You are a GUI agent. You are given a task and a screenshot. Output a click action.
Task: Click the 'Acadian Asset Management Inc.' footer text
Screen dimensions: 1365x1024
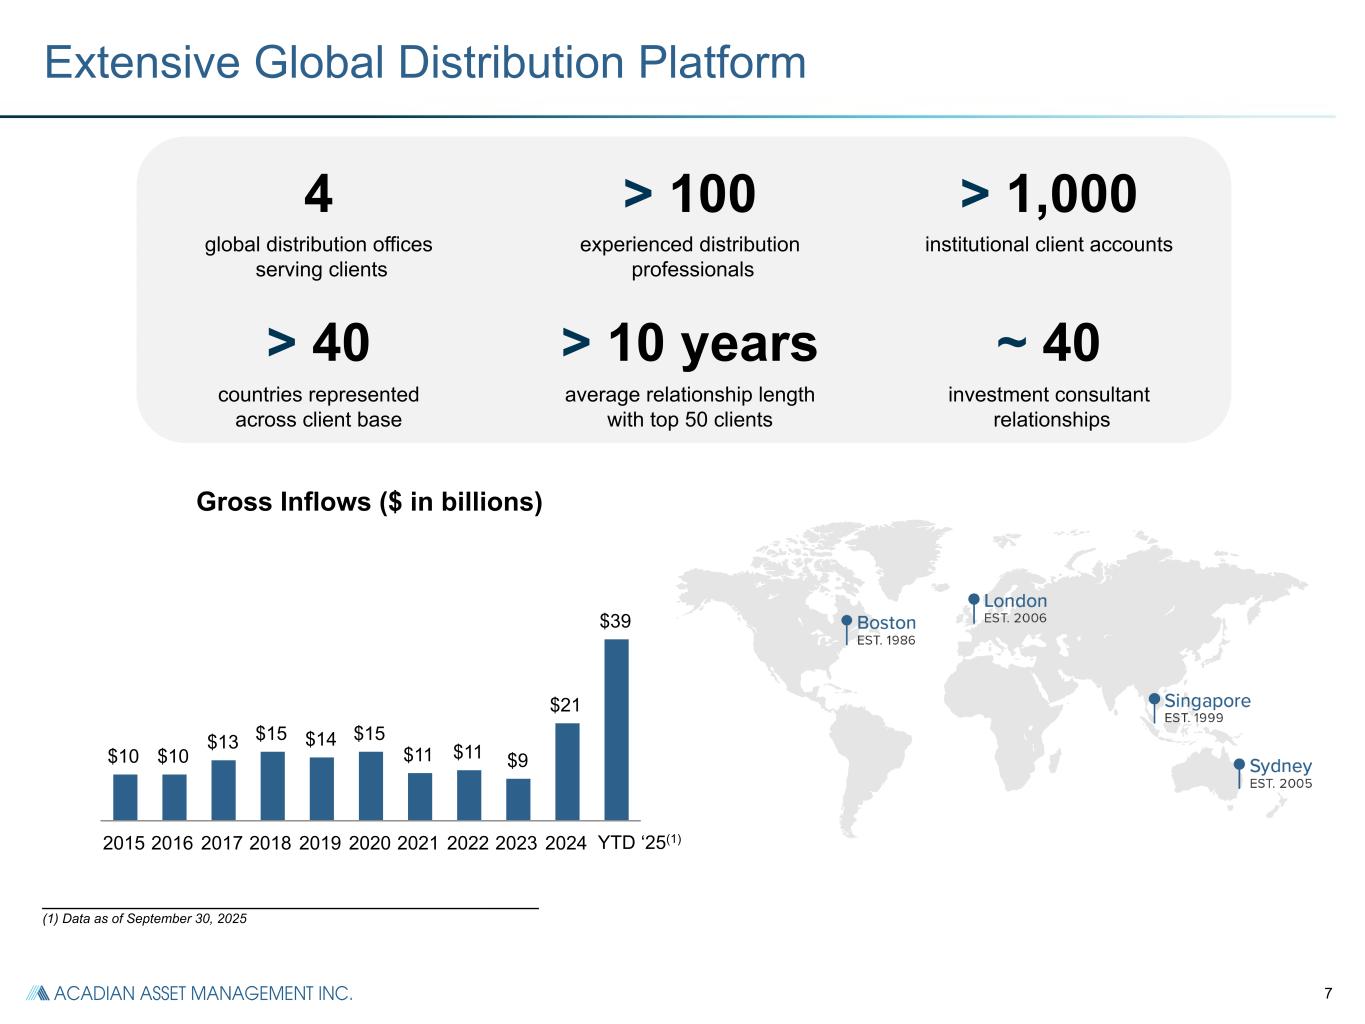[x=203, y=993]
